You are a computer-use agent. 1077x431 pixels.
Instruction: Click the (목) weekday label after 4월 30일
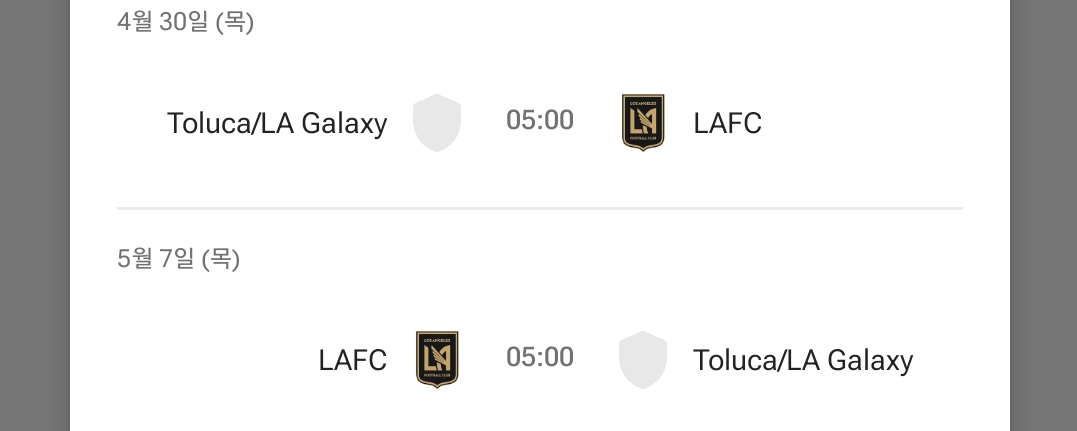[x=235, y=22]
